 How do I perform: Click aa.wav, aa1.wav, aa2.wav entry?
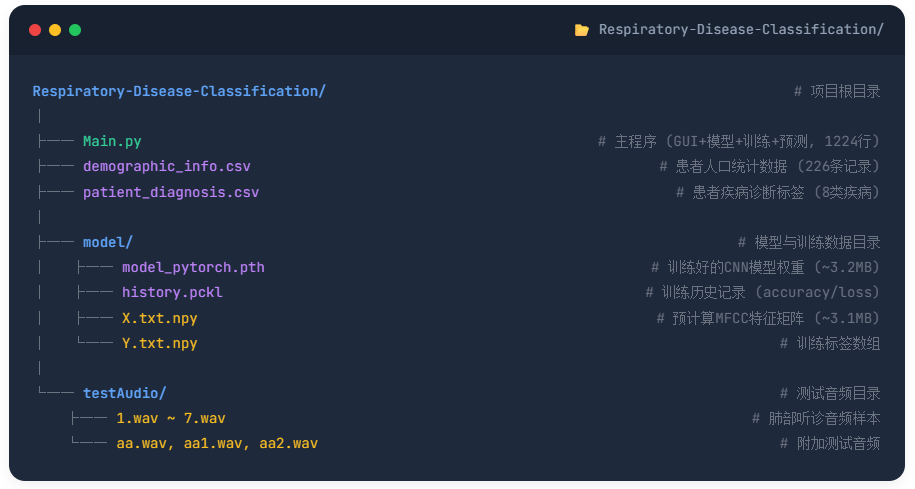[217, 443]
